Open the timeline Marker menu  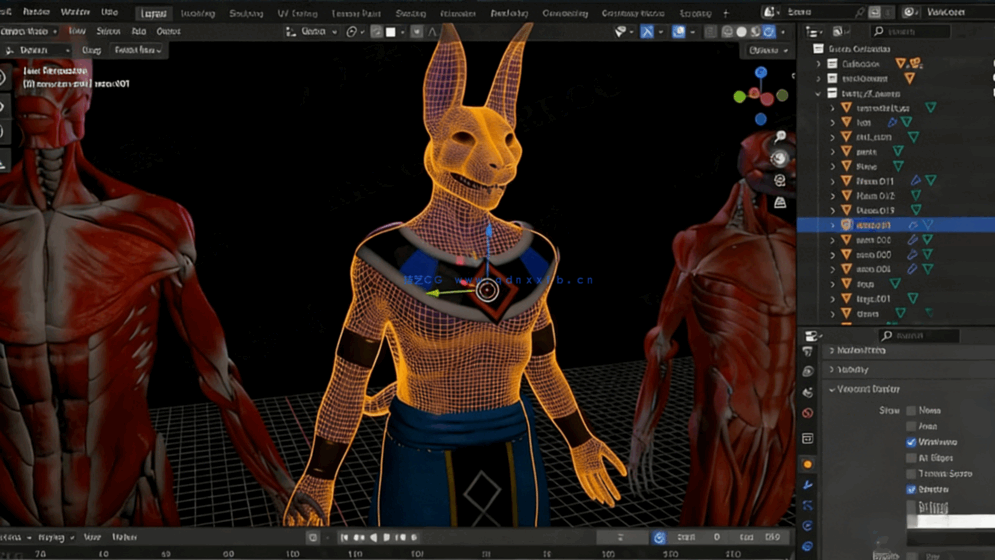124,537
